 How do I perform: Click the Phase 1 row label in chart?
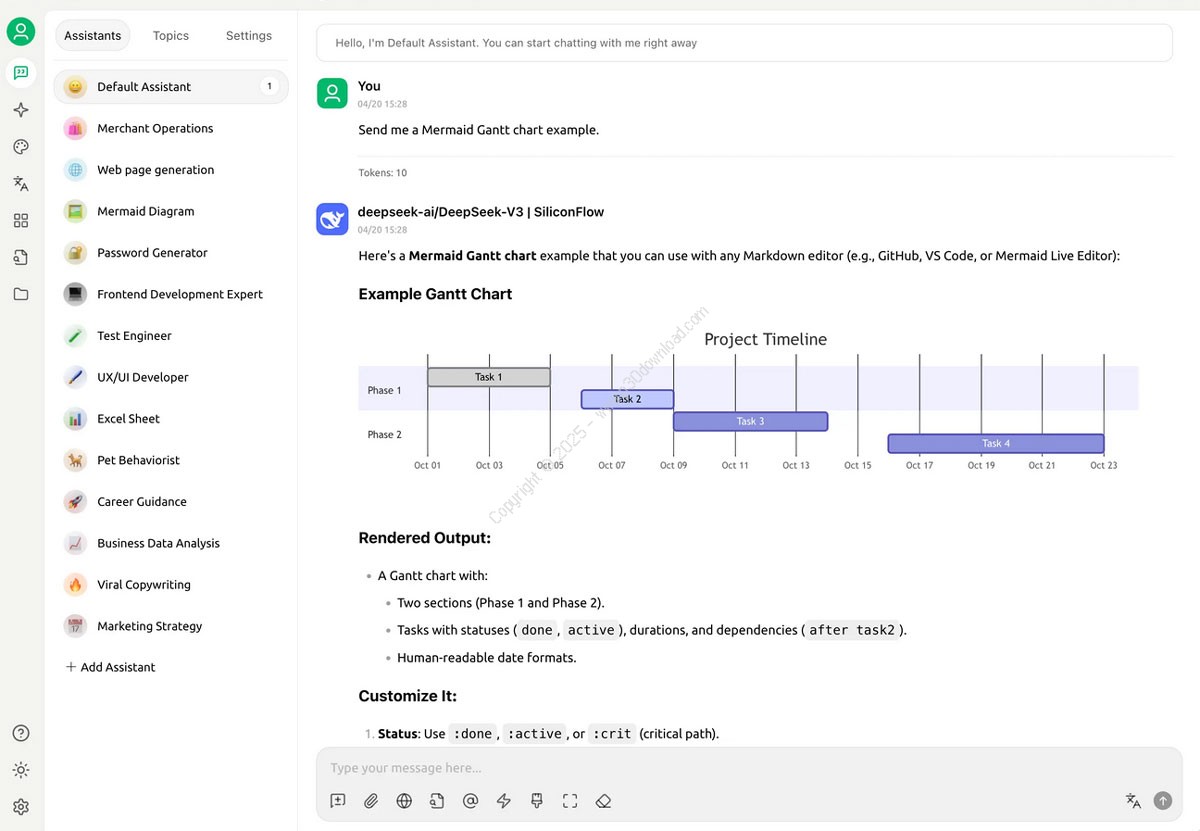(x=385, y=390)
